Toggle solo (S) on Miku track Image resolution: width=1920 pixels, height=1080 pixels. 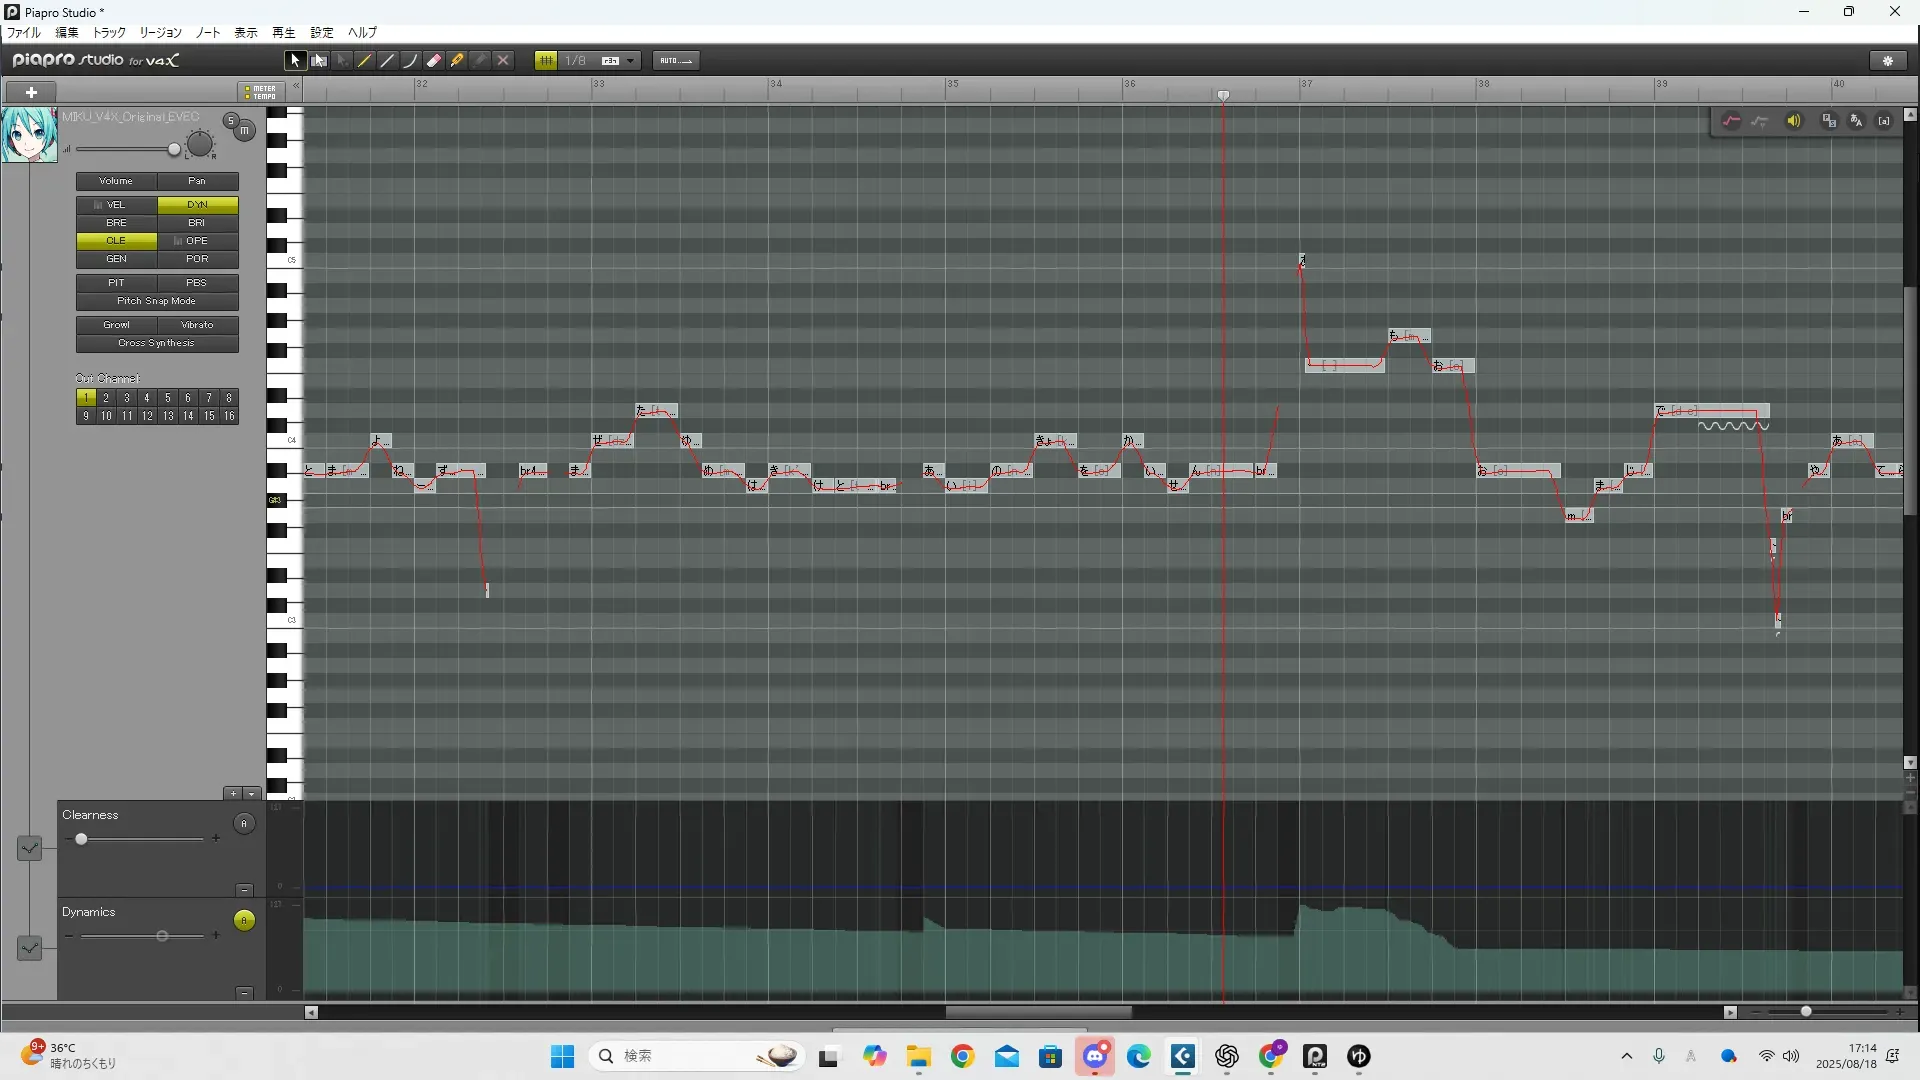tap(230, 121)
